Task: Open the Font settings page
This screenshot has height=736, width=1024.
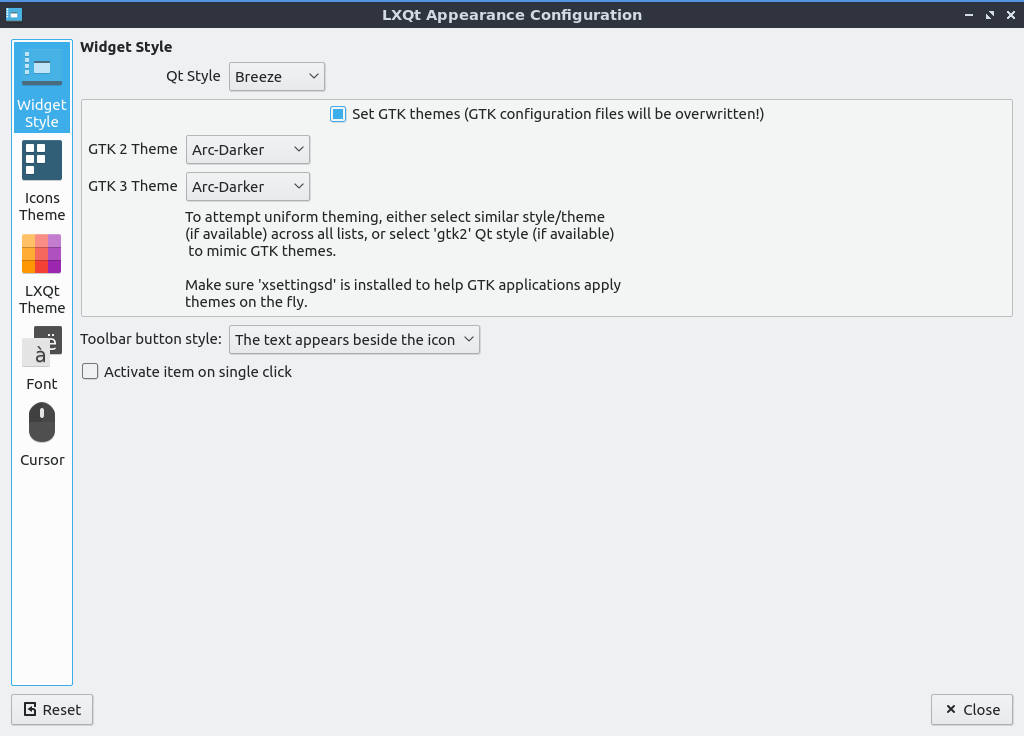Action: [x=42, y=358]
